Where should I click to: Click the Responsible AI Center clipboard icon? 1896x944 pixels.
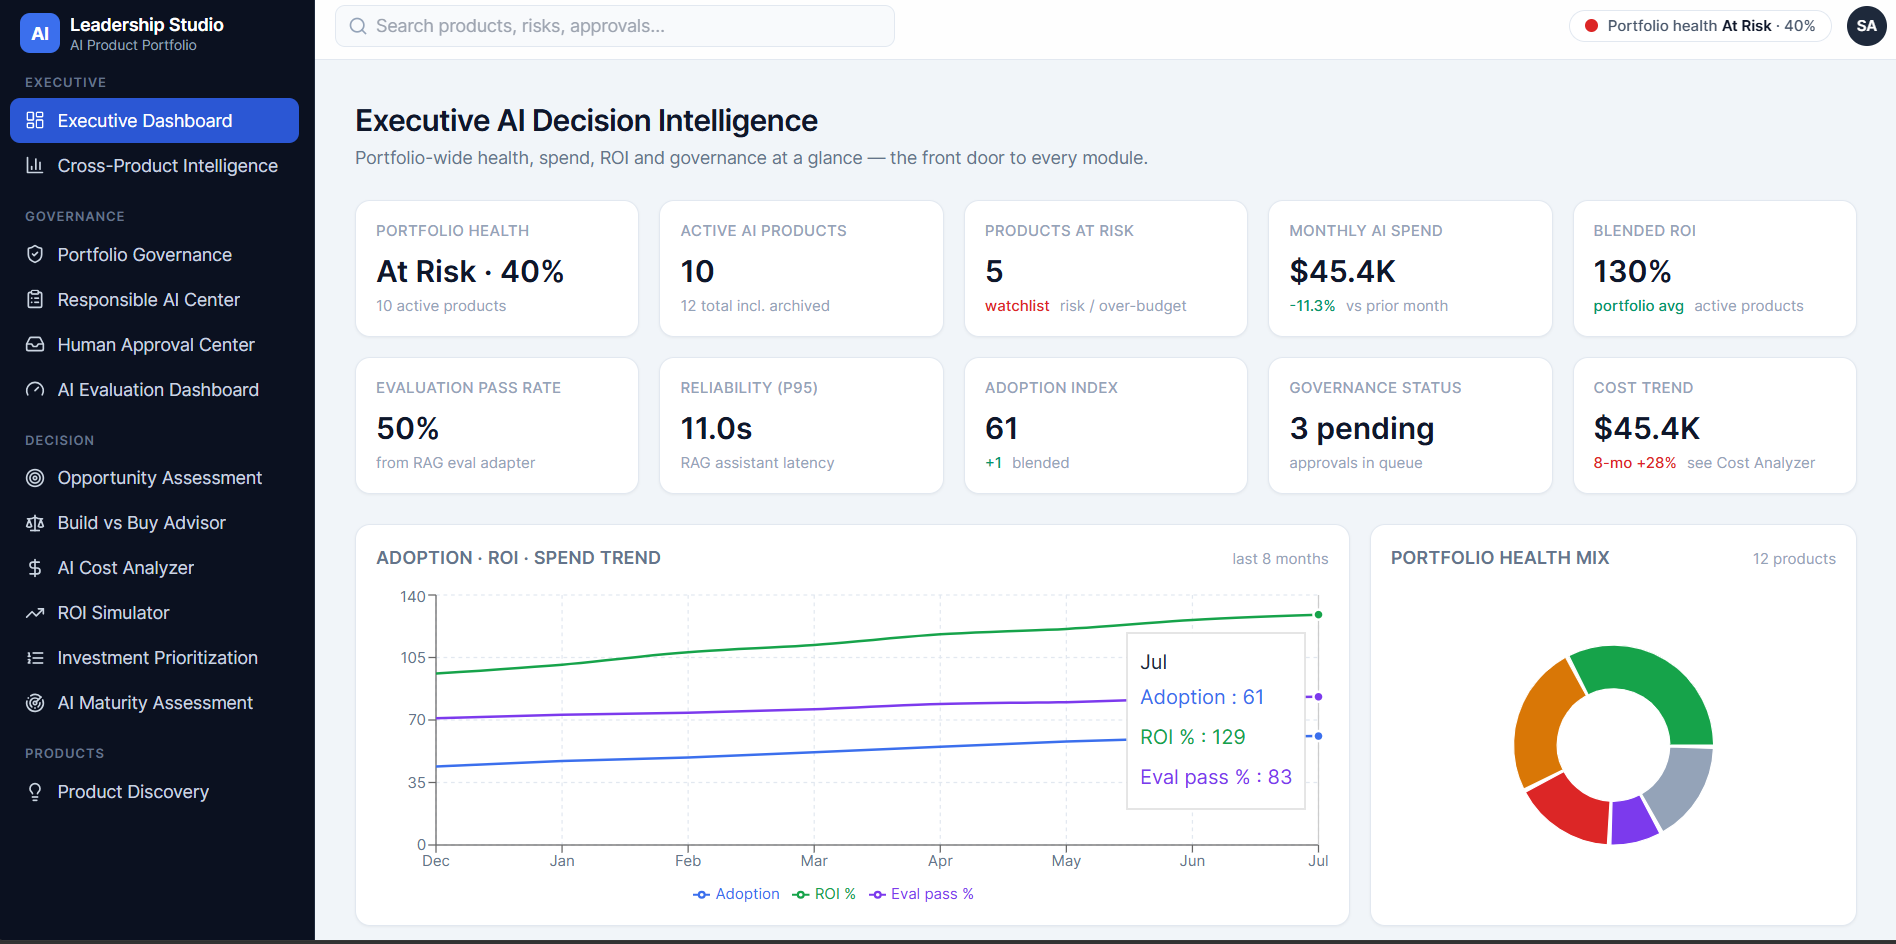pyautogui.click(x=35, y=299)
